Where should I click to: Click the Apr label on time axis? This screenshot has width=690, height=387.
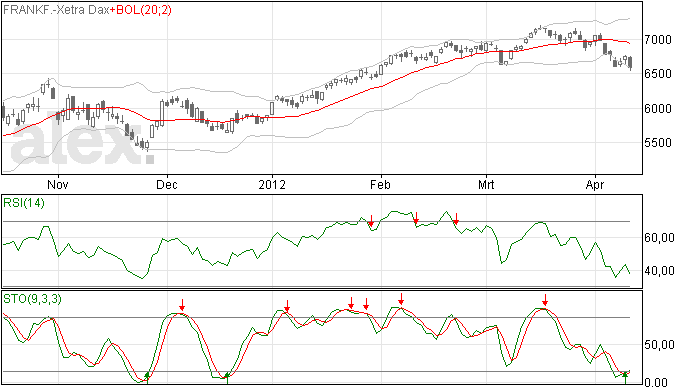point(595,184)
